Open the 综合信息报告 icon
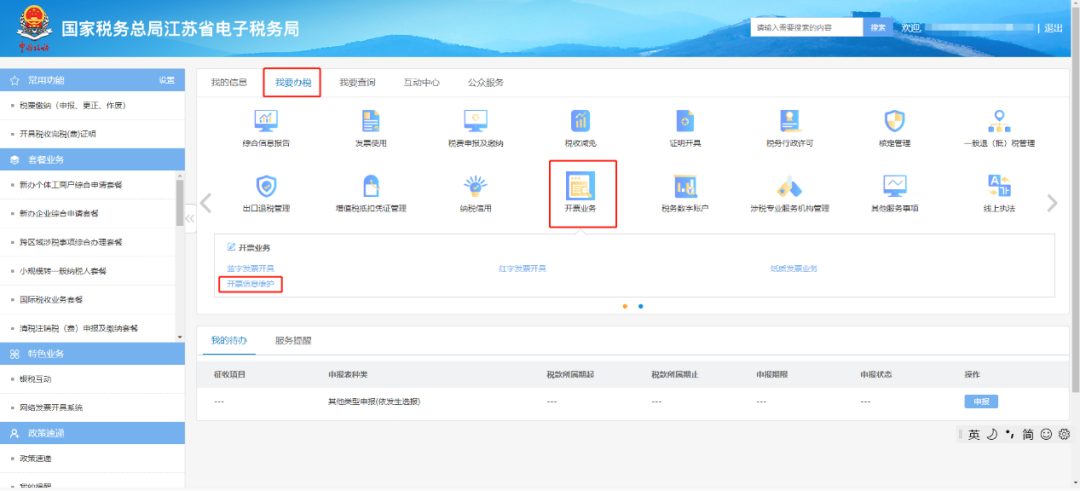 (266, 121)
